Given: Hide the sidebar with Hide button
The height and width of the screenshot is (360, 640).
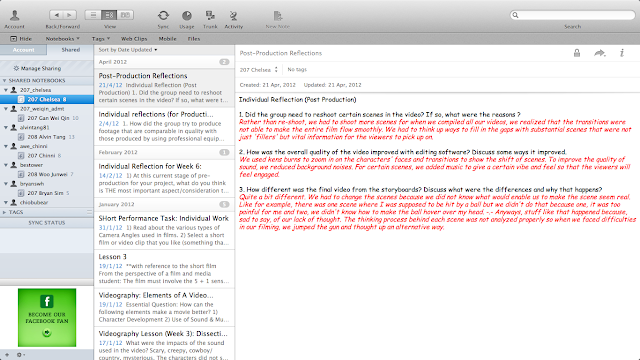Looking at the screenshot, I should [x=21, y=39].
